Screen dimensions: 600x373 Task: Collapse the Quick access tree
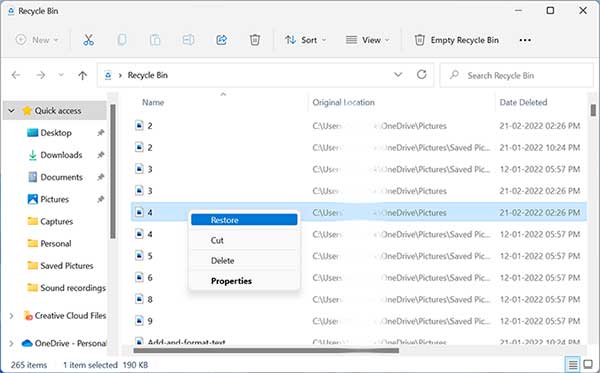(11, 111)
